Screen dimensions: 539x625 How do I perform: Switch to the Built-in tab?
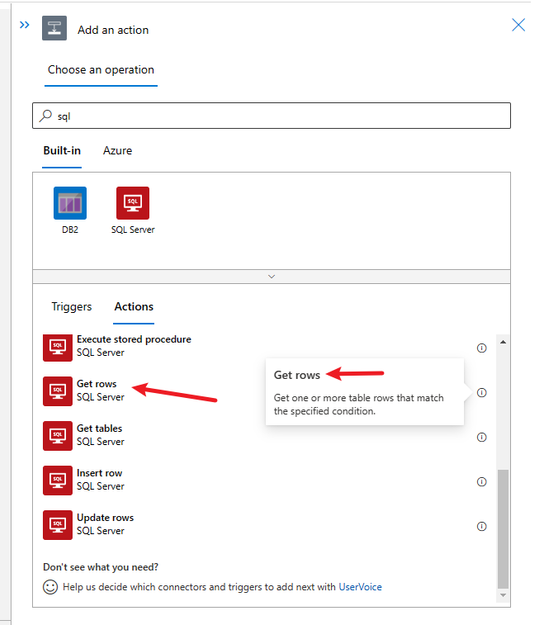click(x=62, y=151)
